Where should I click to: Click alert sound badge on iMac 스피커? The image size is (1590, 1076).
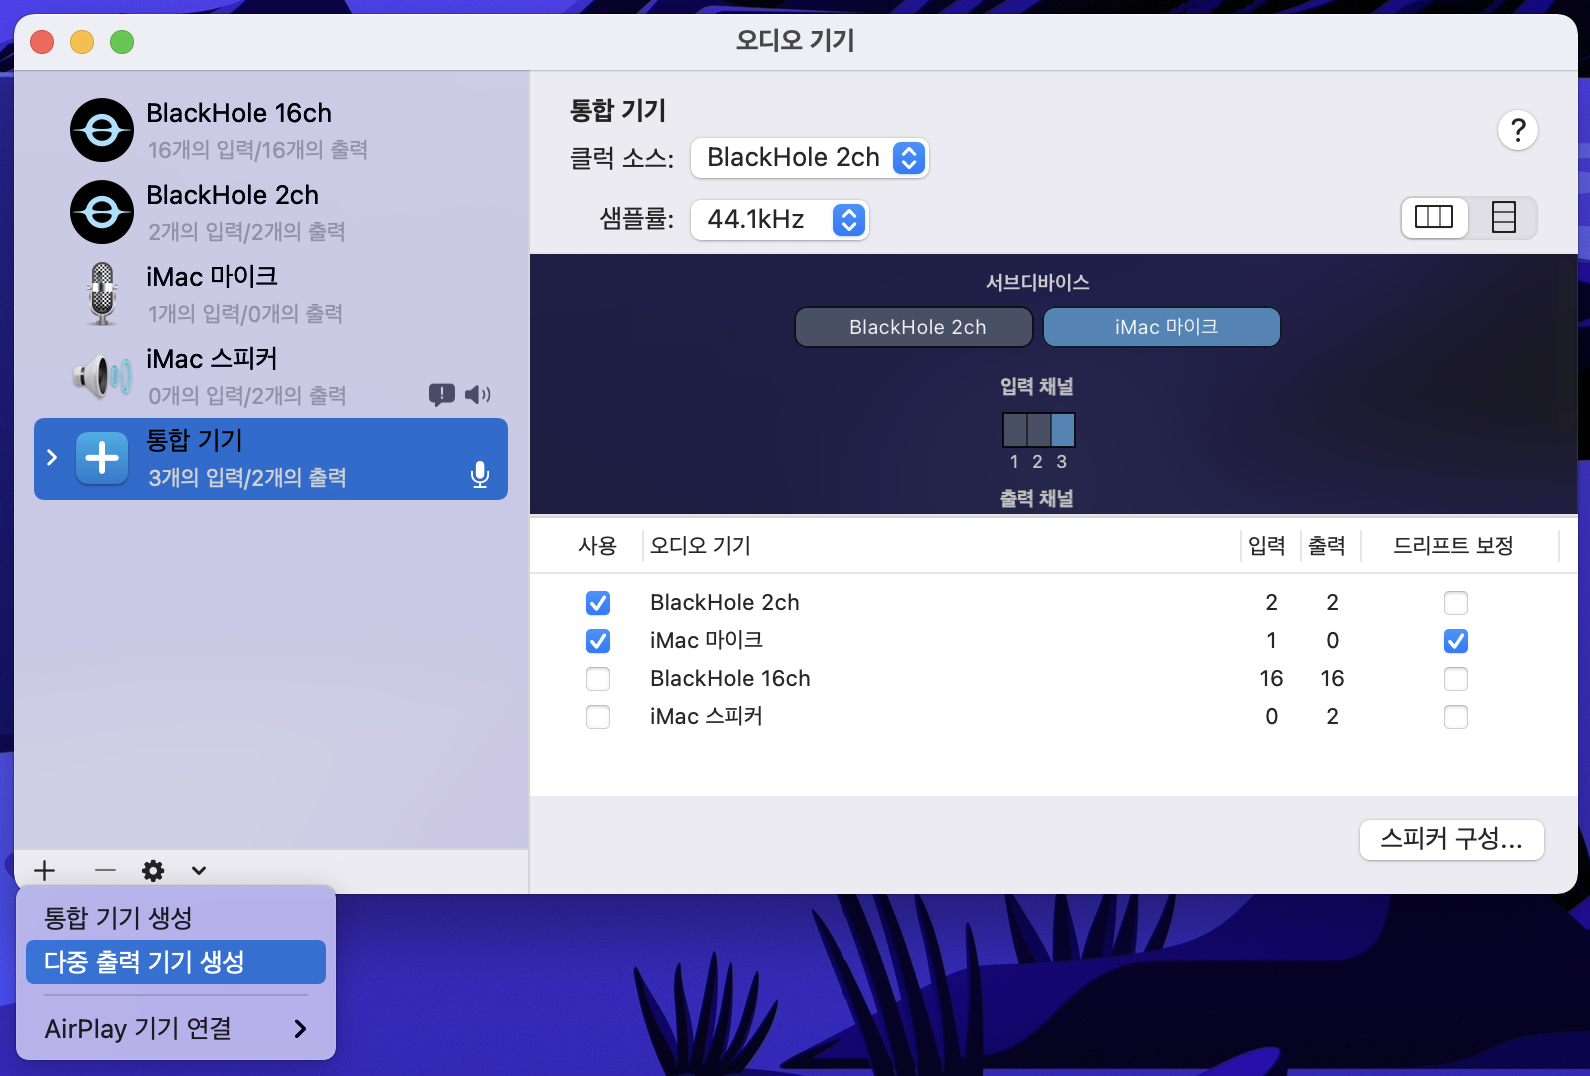[x=441, y=395]
